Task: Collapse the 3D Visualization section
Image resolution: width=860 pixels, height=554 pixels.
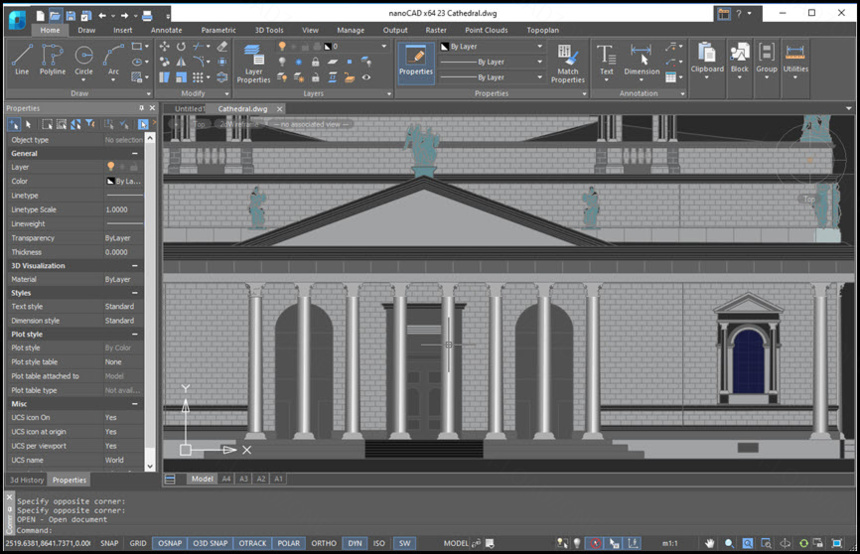Action: point(134,265)
